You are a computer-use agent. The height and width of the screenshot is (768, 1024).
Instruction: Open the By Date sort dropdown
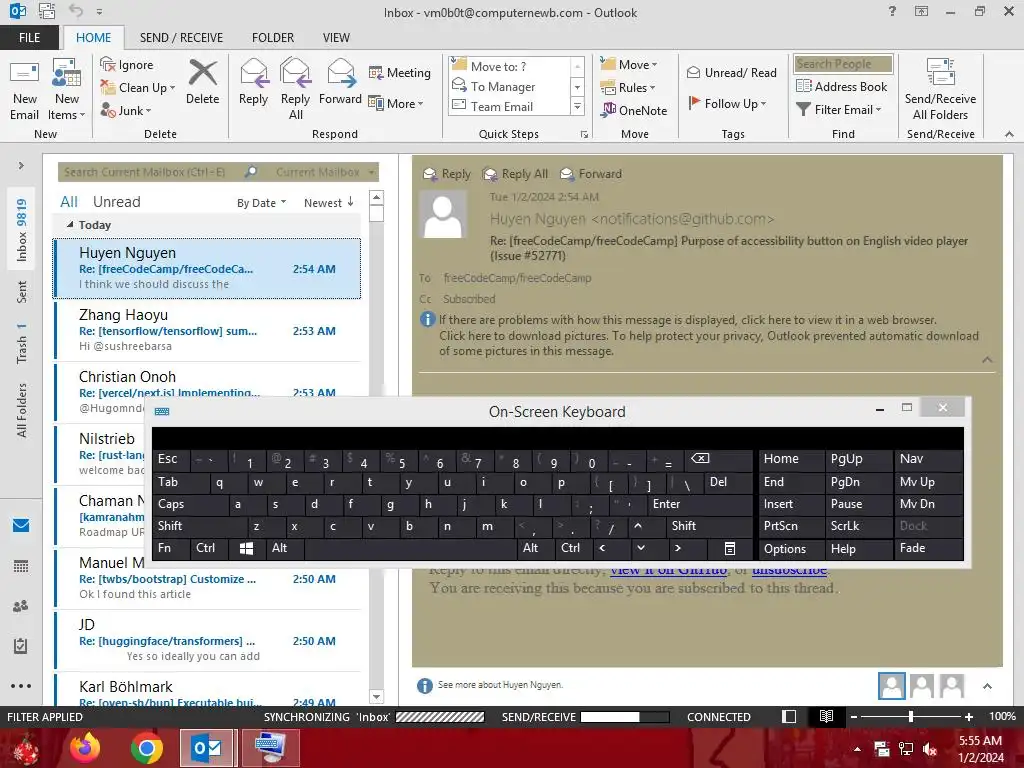pyautogui.click(x=261, y=203)
